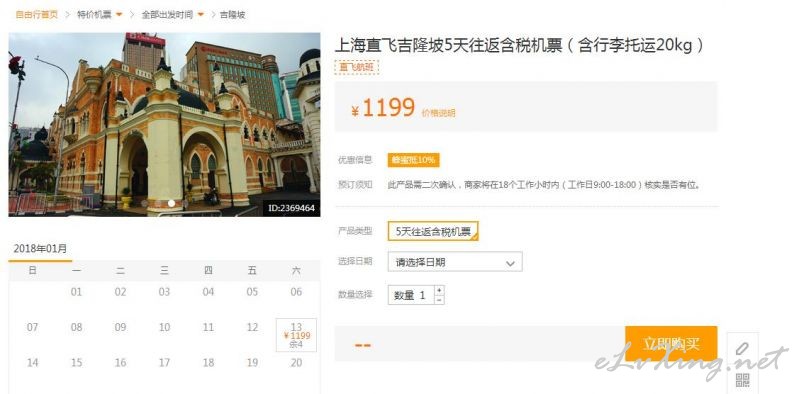Click the 预订须知 booking notice text
This screenshot has height=394, width=799.
click(355, 185)
